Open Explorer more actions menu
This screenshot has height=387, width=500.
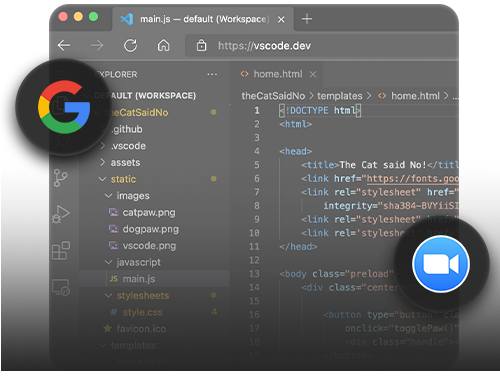[212, 74]
